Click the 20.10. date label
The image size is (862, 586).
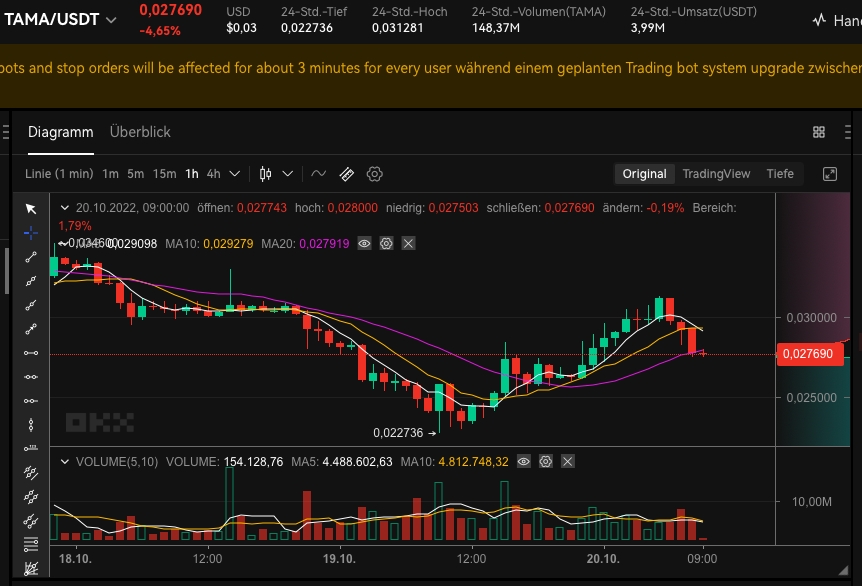(x=603, y=559)
